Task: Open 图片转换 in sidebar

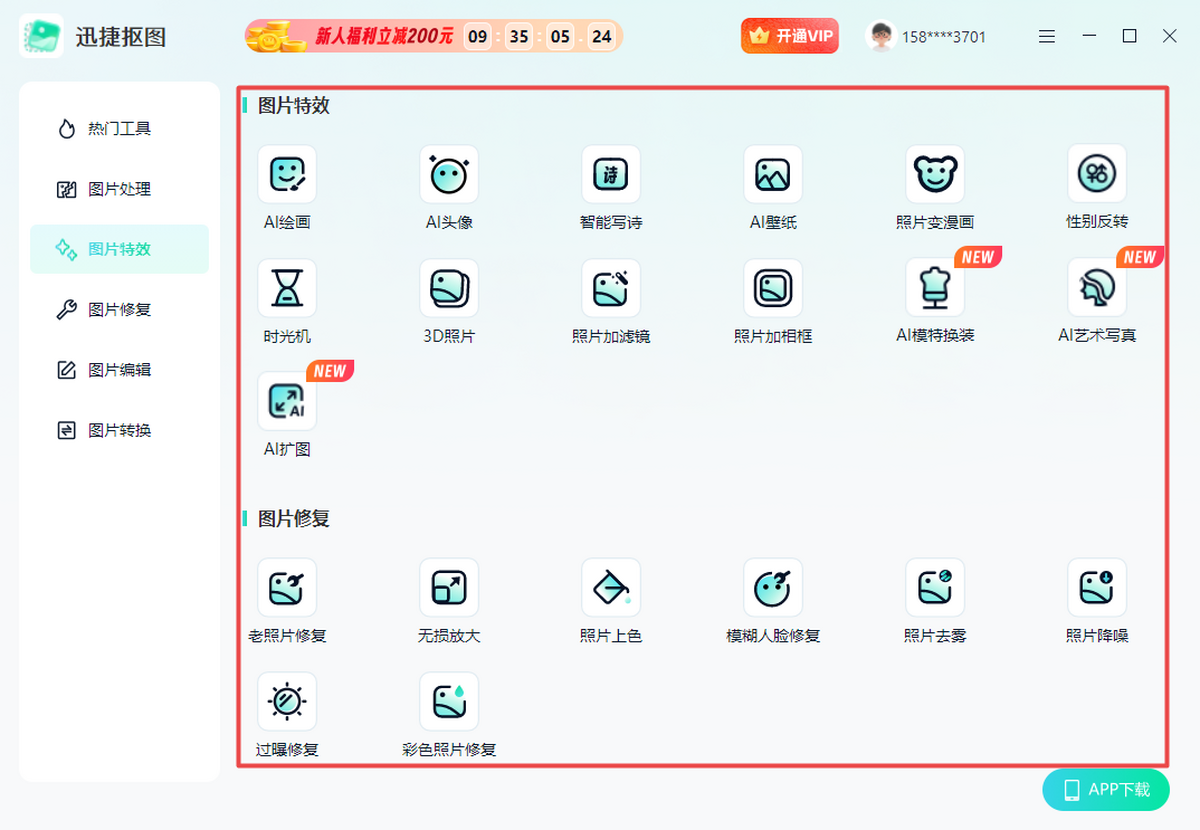Action: tap(119, 430)
